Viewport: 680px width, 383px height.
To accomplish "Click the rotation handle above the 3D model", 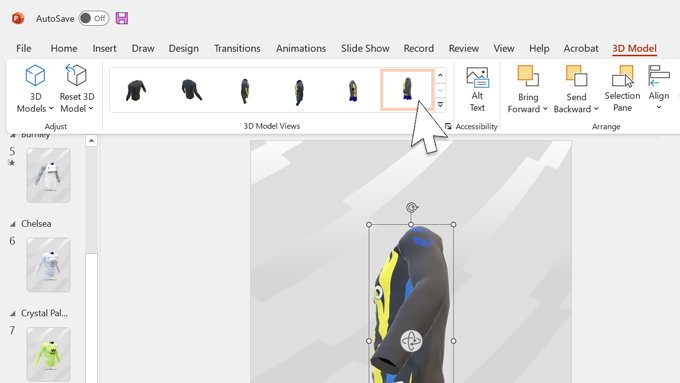I will (x=412, y=207).
